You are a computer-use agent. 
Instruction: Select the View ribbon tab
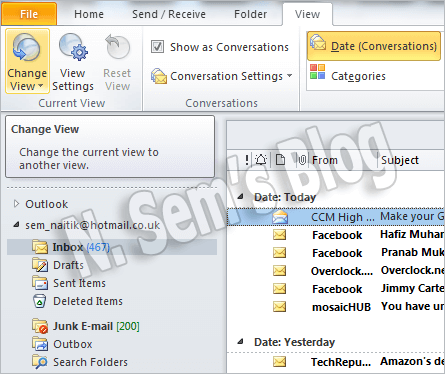pyautogui.click(x=307, y=14)
